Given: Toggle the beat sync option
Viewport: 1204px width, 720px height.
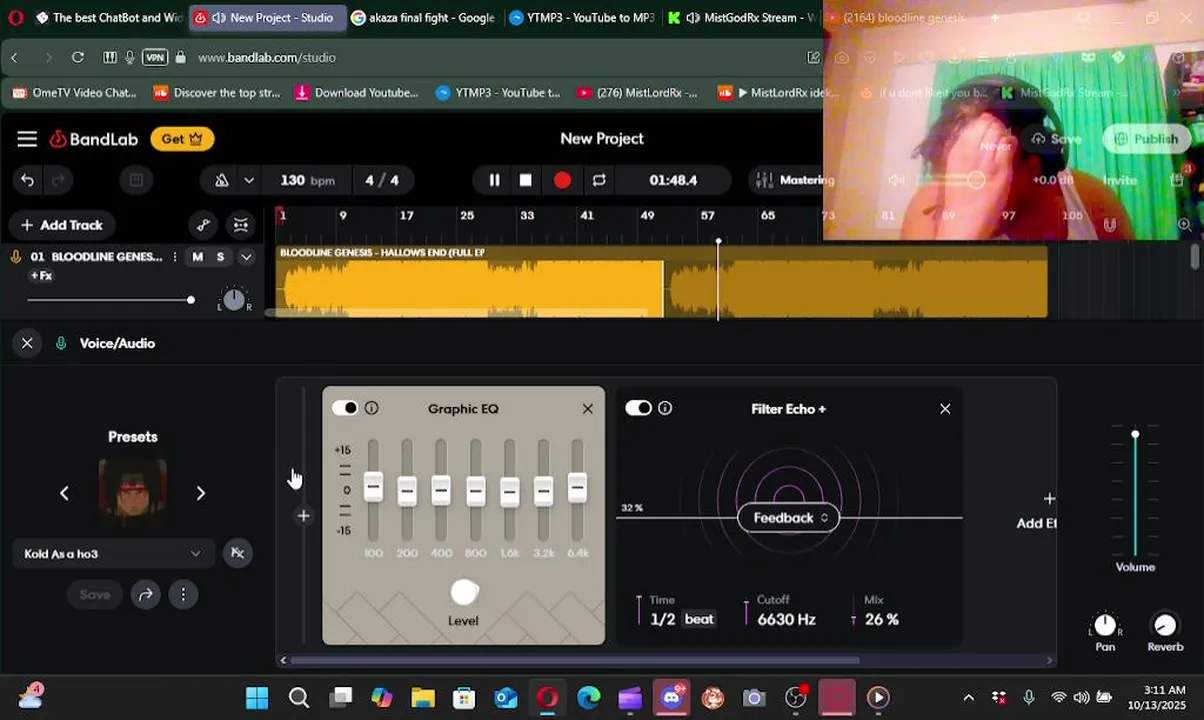Looking at the screenshot, I should [699, 620].
